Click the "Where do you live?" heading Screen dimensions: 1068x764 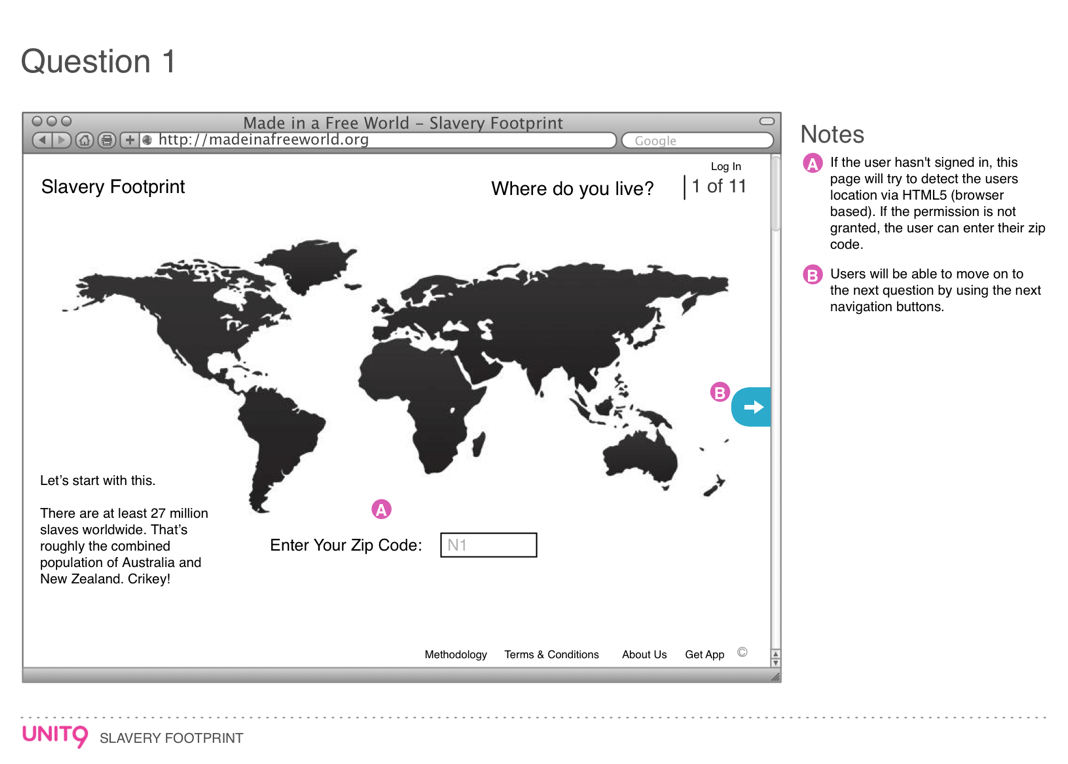(573, 189)
